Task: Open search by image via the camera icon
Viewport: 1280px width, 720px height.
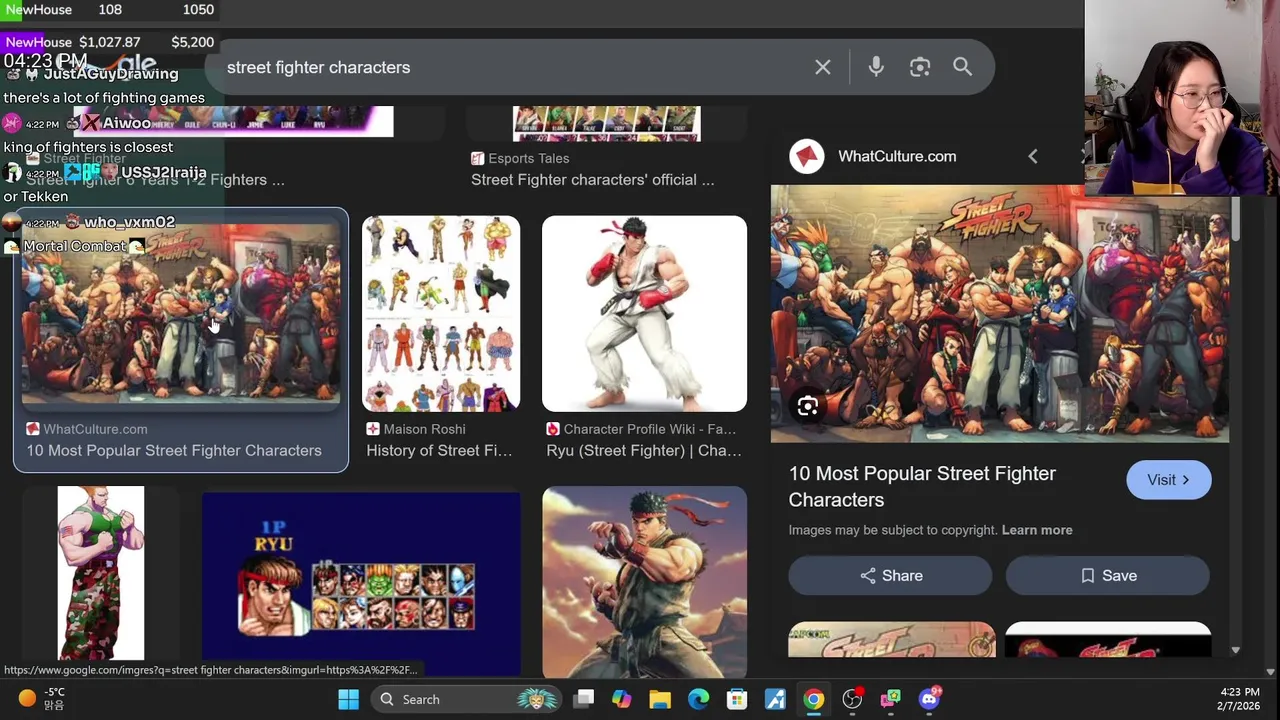Action: point(920,67)
